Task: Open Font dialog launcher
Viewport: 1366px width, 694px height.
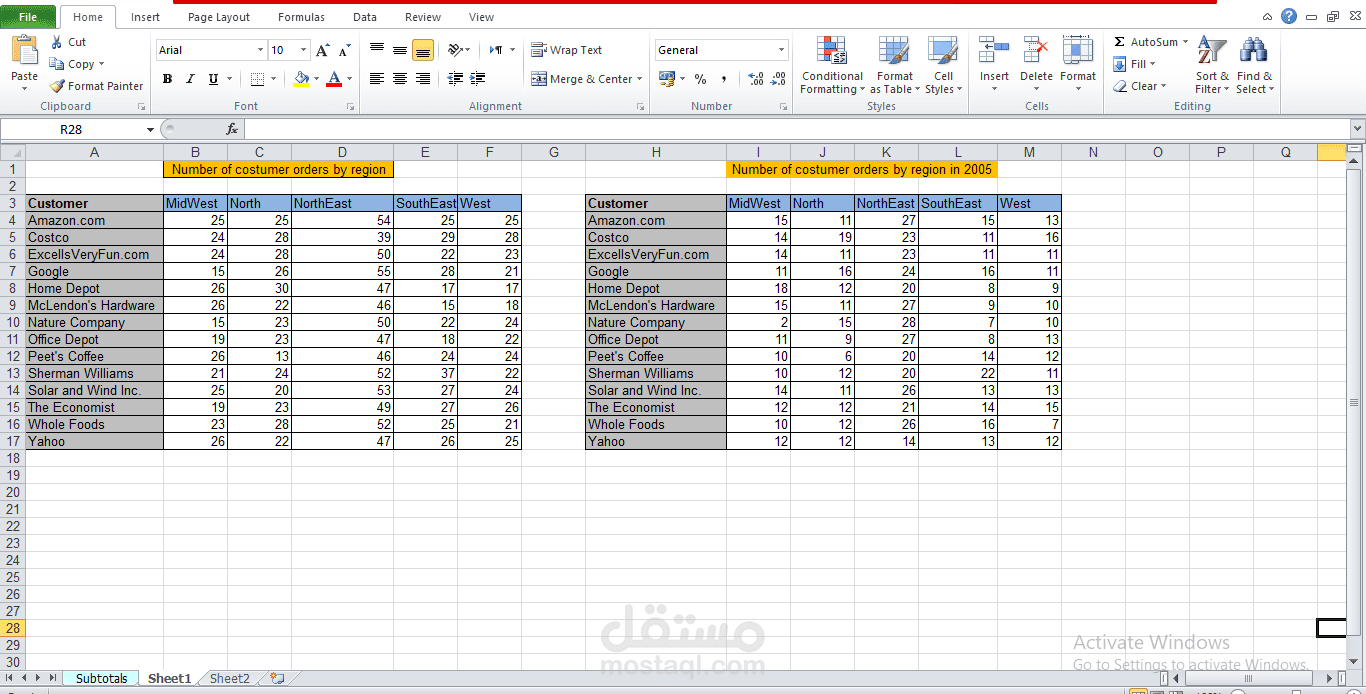Action: [x=350, y=106]
